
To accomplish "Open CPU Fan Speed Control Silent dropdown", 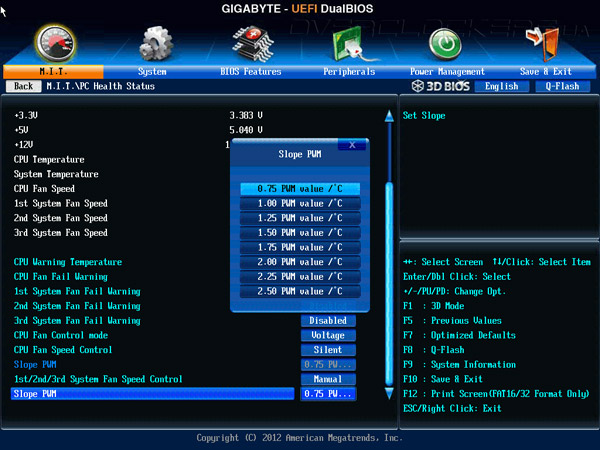I will click(328, 350).
